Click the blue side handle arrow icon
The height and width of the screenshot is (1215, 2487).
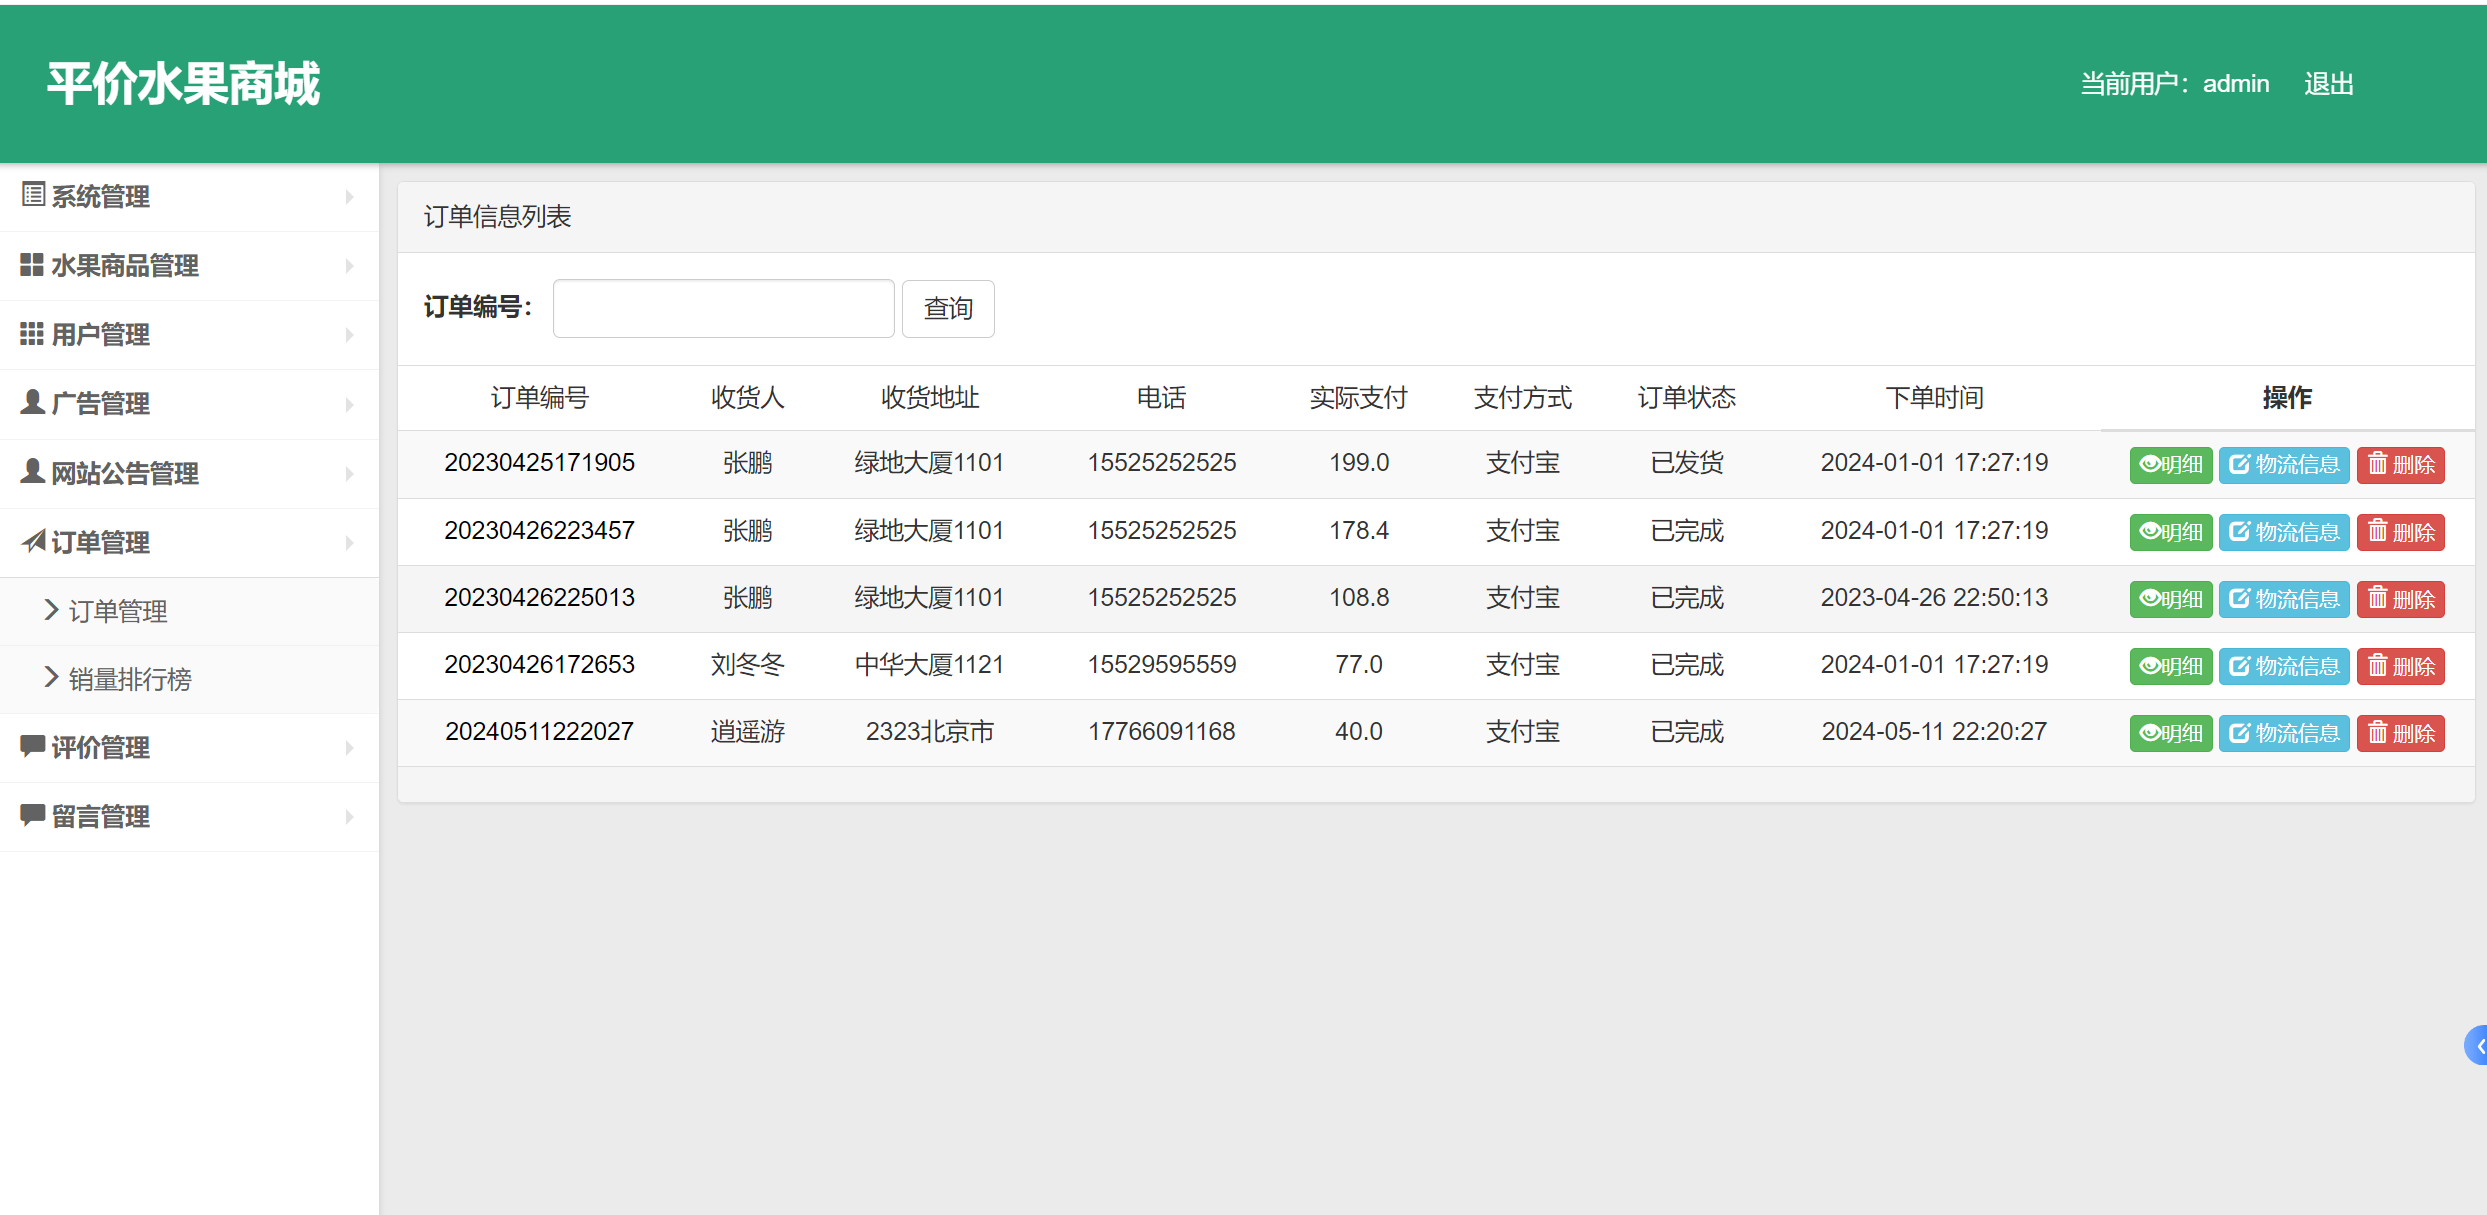2477,1045
